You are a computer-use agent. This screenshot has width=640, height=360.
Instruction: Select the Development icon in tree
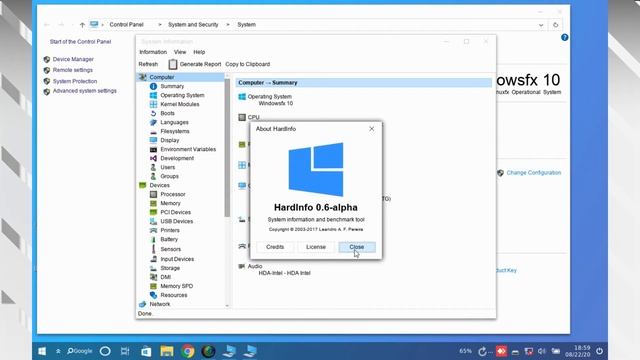coord(153,158)
